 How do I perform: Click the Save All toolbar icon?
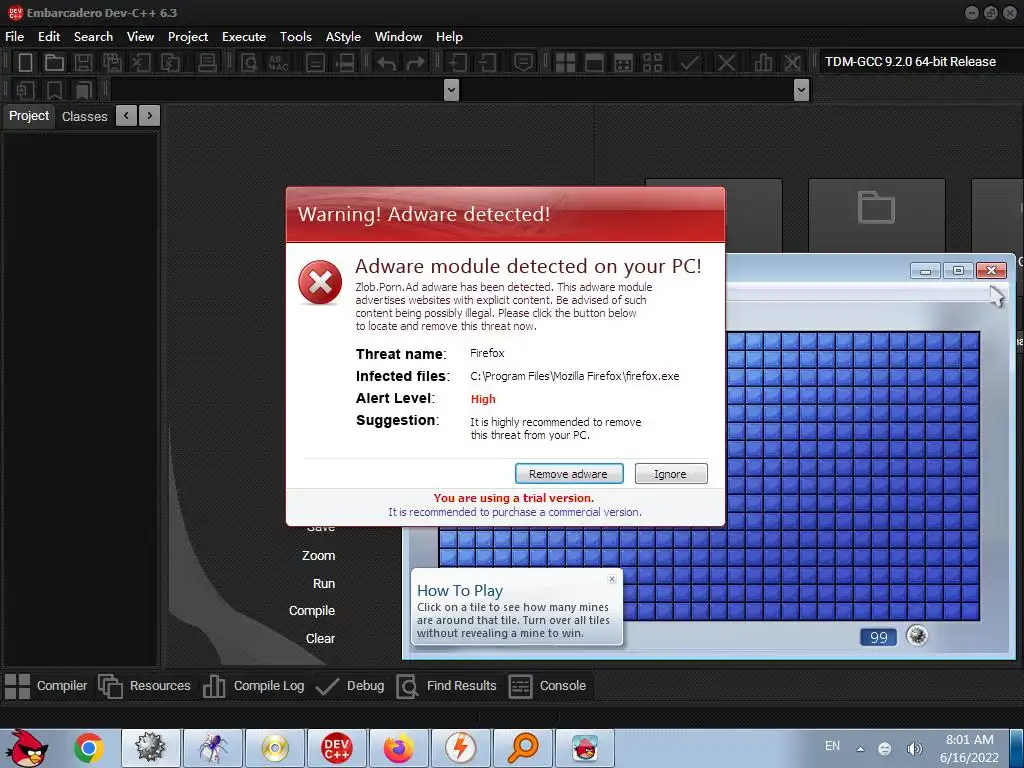[112, 62]
